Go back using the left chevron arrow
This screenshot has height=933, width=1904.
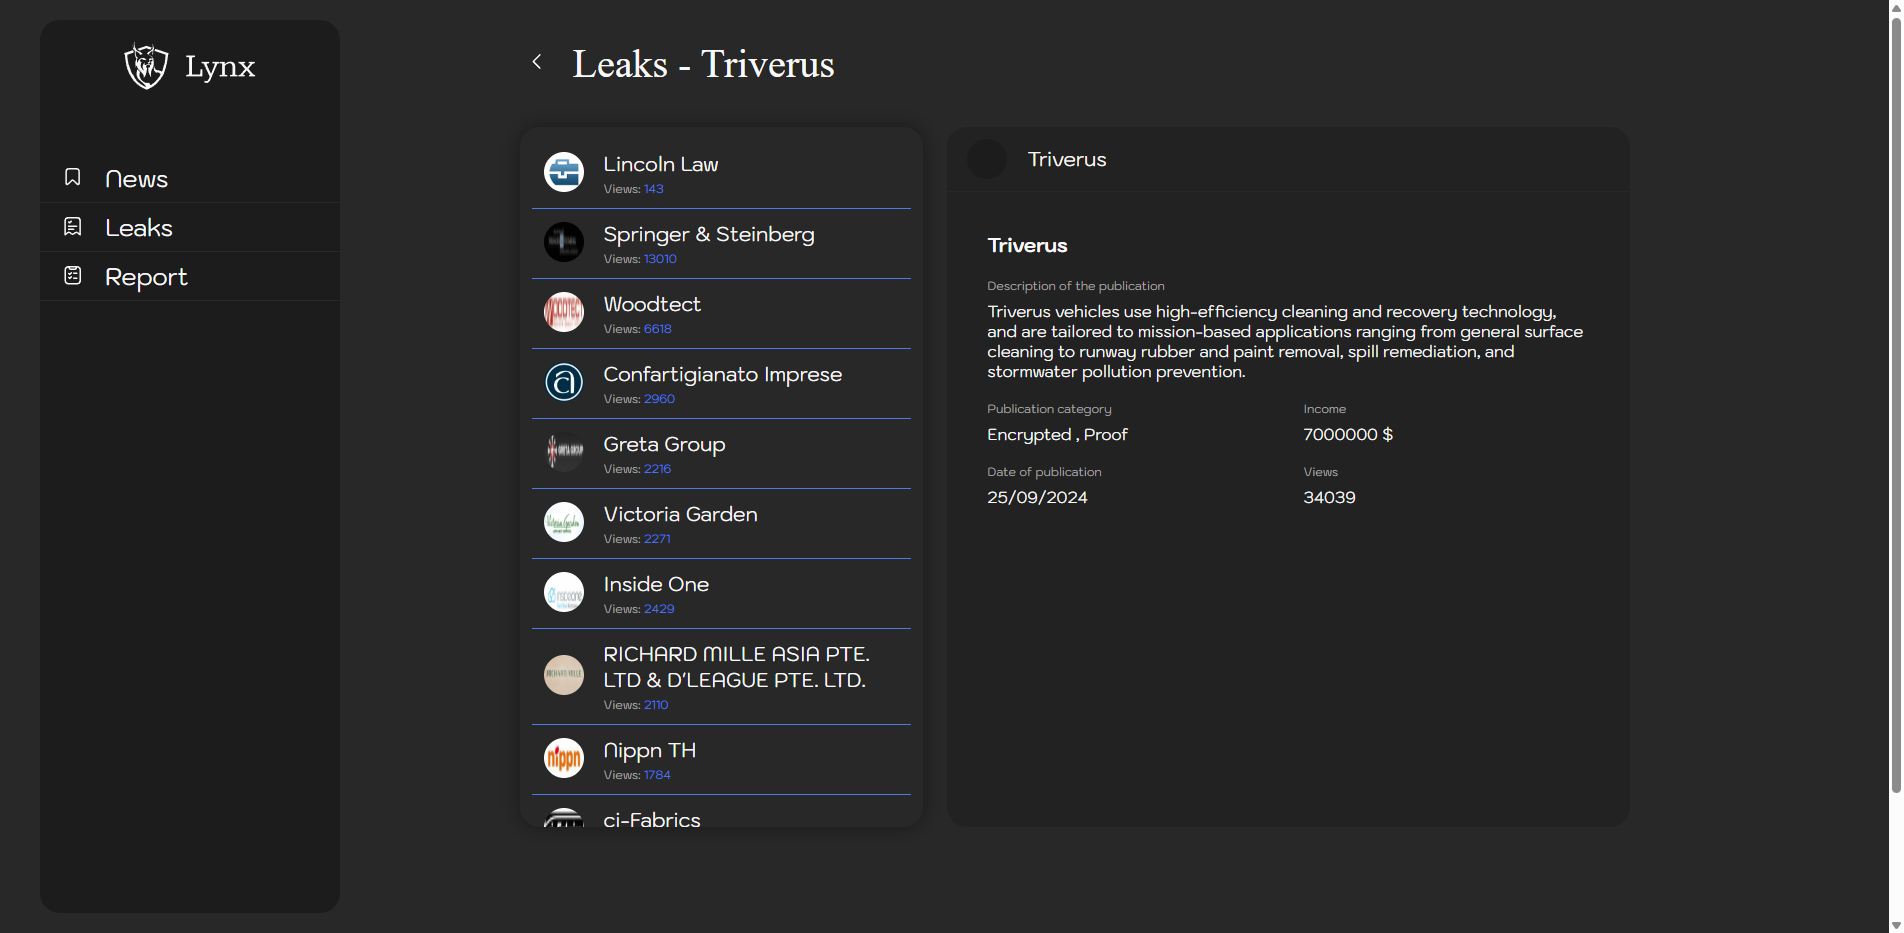pyautogui.click(x=537, y=62)
